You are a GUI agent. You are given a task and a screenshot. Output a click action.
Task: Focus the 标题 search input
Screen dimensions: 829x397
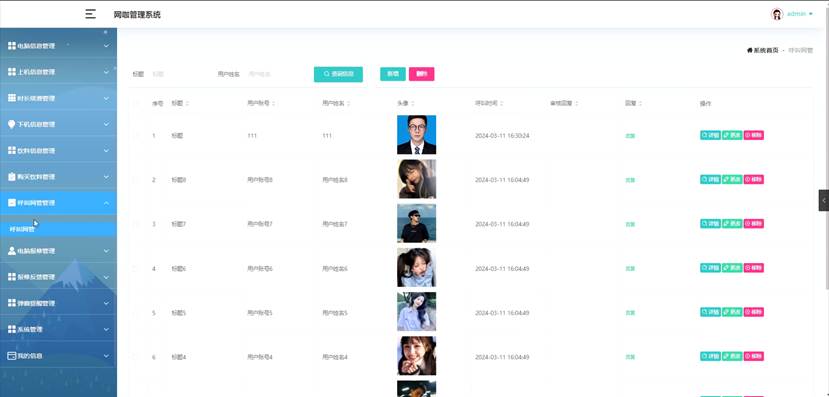click(177, 75)
